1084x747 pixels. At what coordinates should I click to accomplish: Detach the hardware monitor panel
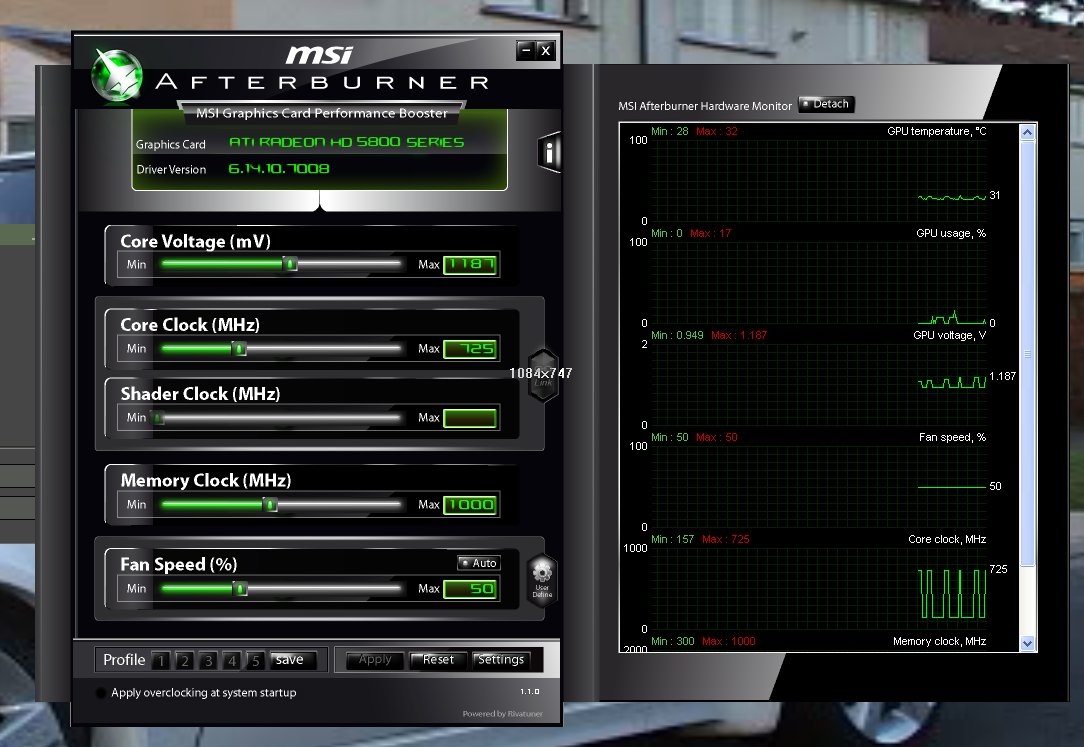826,104
